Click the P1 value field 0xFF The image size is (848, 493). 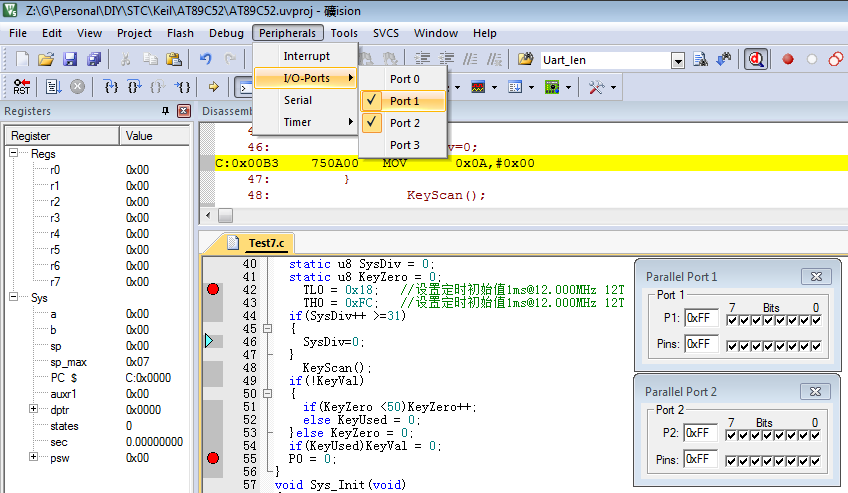pyautogui.click(x=701, y=318)
